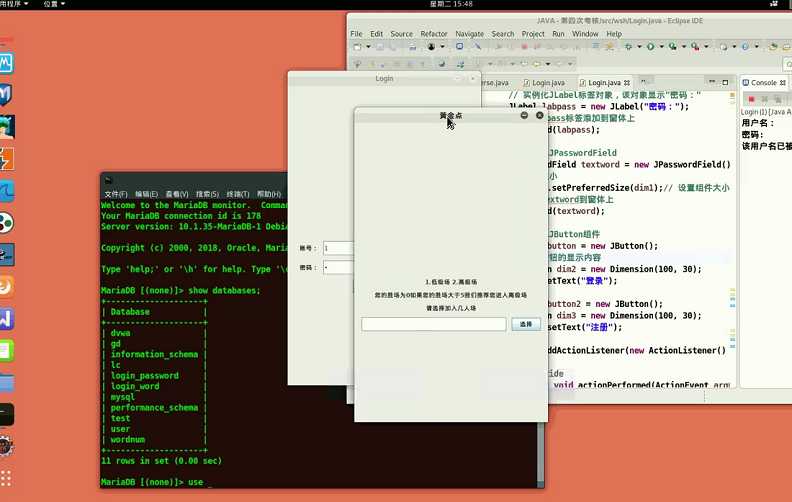The width and height of the screenshot is (792, 502).
Task: Click the green Run button in Eclipse toolbar
Action: (651, 46)
